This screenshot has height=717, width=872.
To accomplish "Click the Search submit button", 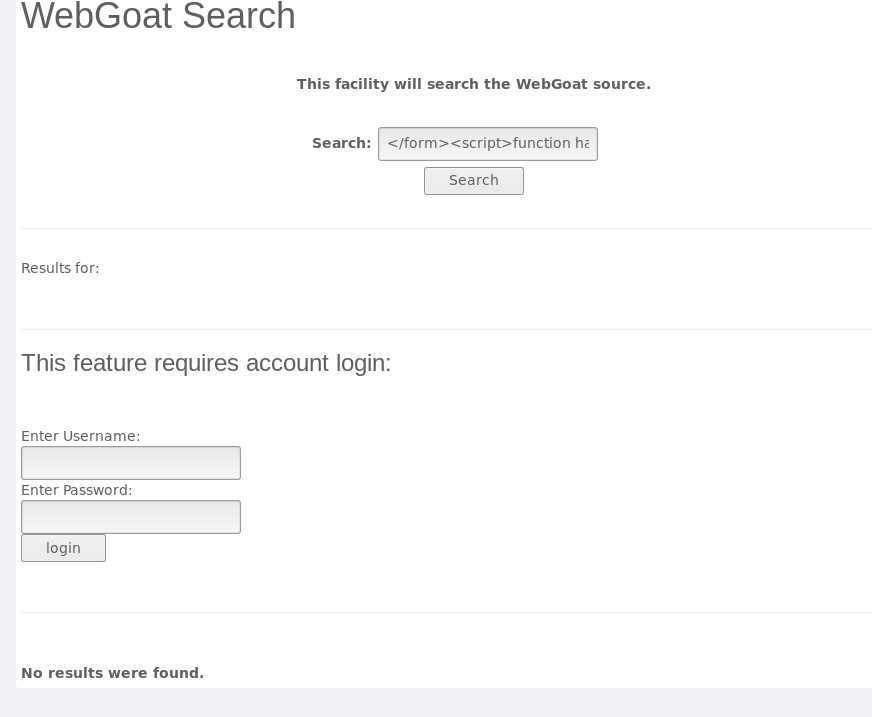I will tap(474, 181).
